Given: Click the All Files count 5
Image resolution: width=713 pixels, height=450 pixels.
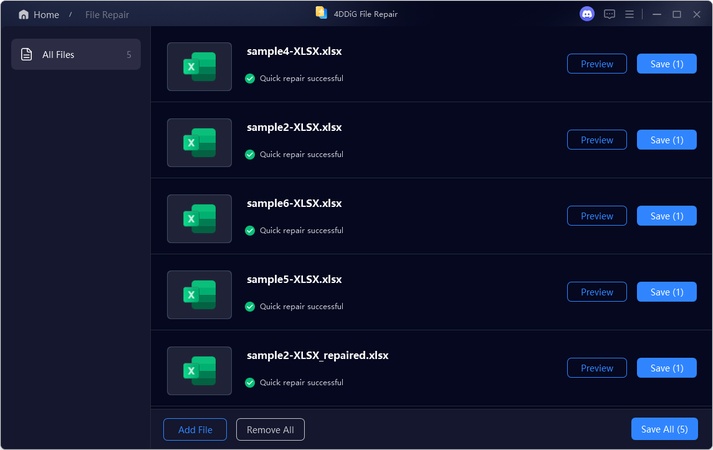Looking at the screenshot, I should click(x=129, y=55).
